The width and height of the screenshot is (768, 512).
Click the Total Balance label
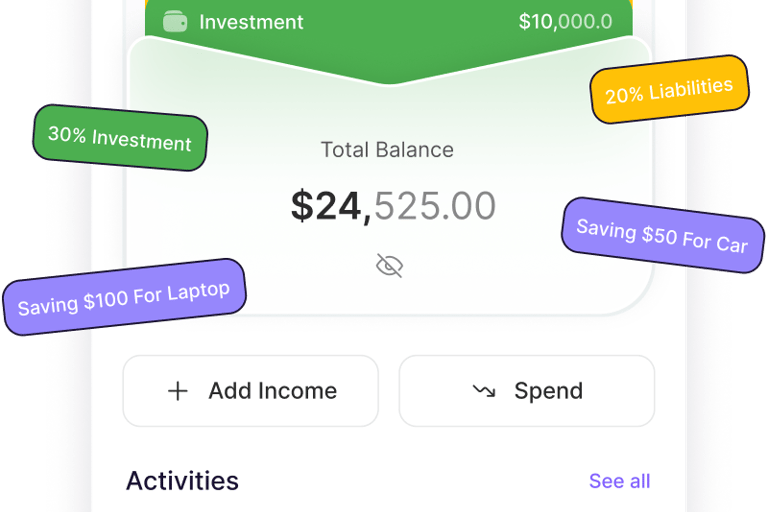387,150
